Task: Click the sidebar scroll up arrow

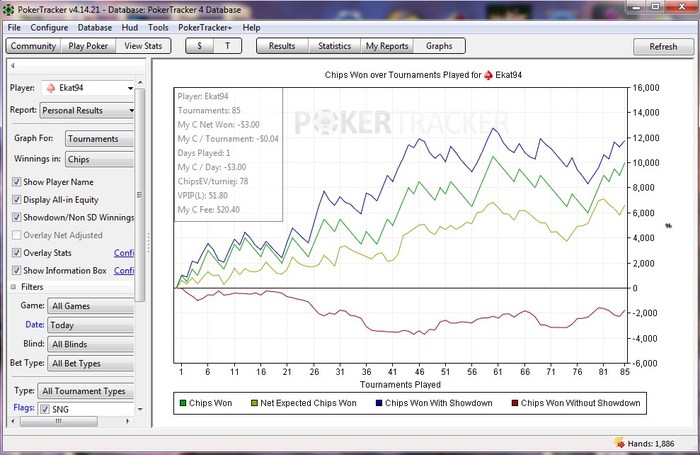Action: (140, 83)
